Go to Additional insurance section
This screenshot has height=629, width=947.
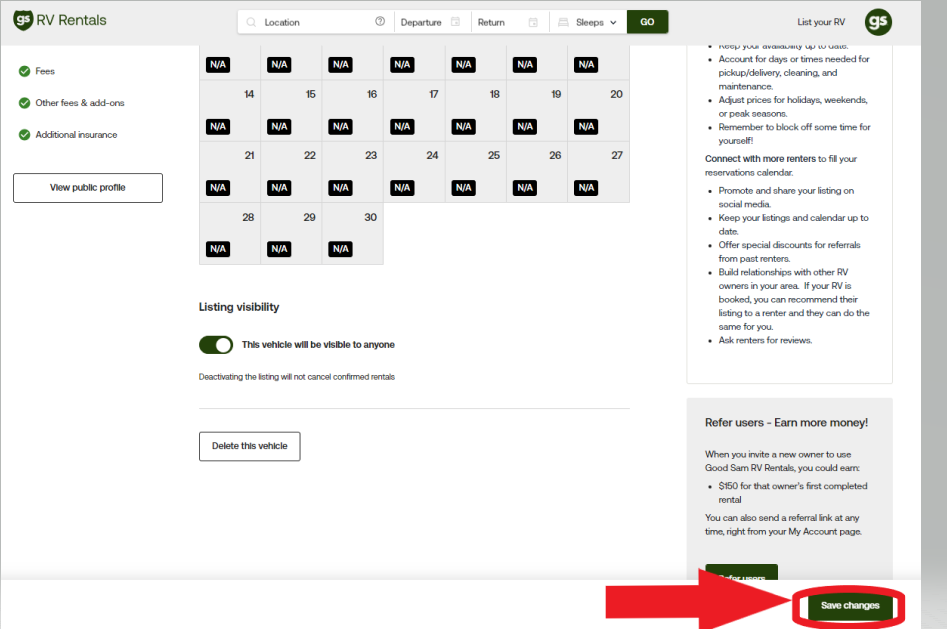(76, 135)
